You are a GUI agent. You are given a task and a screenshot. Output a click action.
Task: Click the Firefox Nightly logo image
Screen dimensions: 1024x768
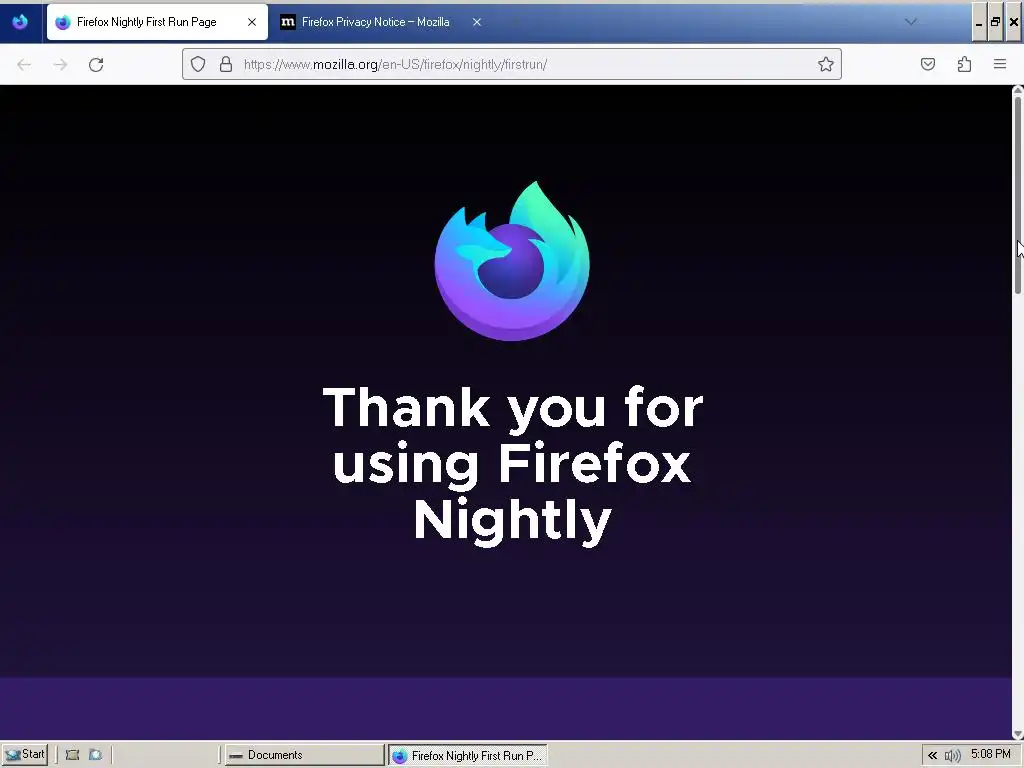[512, 261]
